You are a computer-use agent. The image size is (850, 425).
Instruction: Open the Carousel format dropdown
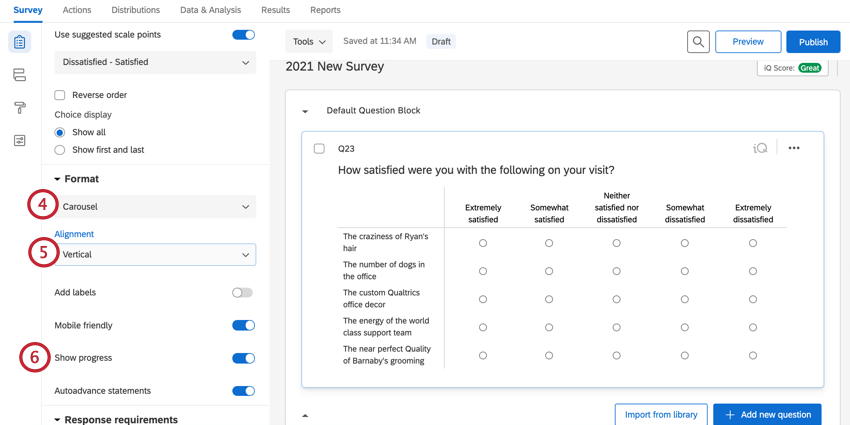[x=155, y=207]
